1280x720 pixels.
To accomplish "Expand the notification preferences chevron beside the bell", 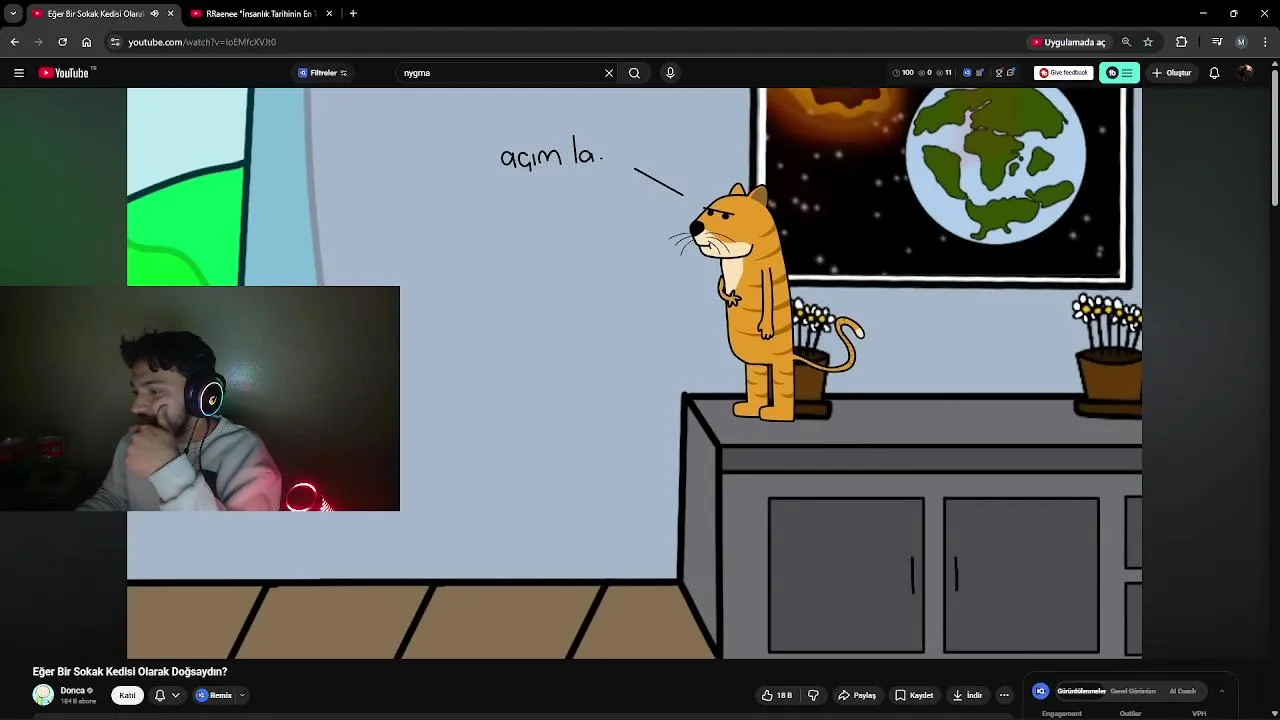I will (x=175, y=695).
